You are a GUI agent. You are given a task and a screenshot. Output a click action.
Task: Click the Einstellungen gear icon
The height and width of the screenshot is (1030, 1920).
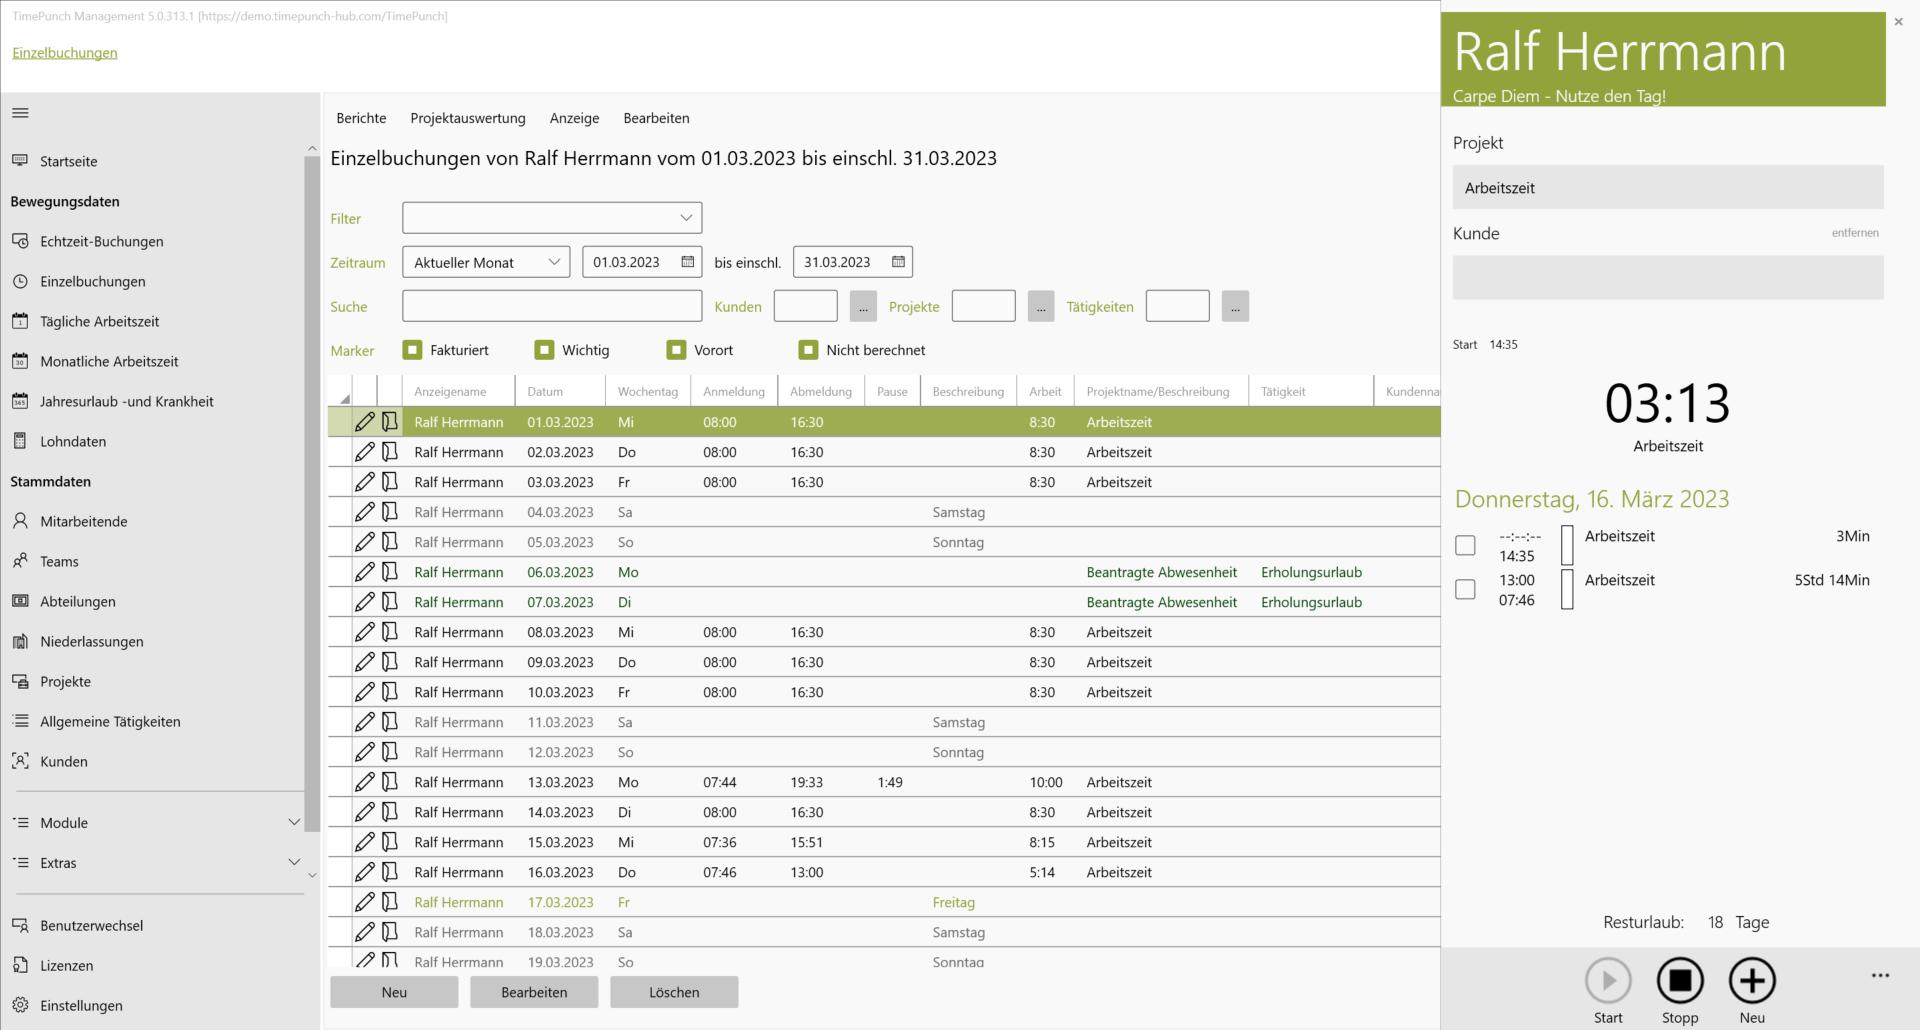tap(20, 1005)
